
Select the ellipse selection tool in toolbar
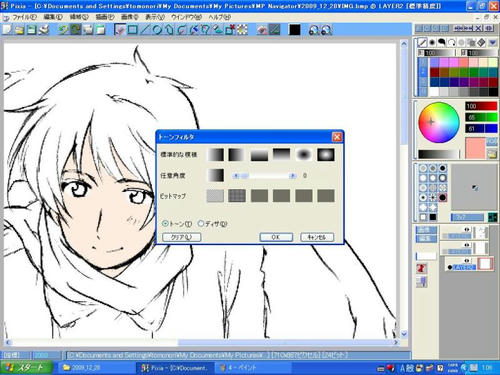[156, 30]
